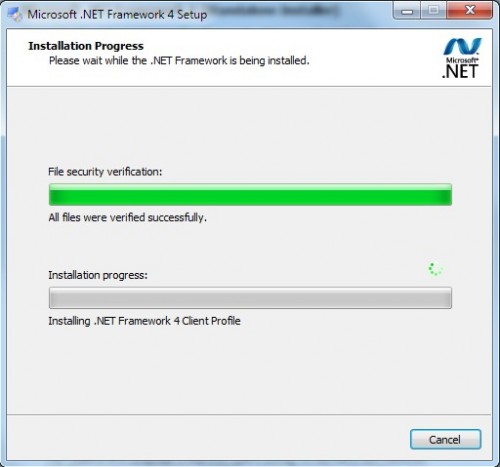Click the greyed-out maximize window button
This screenshot has width=500, height=467.
click(x=433, y=11)
